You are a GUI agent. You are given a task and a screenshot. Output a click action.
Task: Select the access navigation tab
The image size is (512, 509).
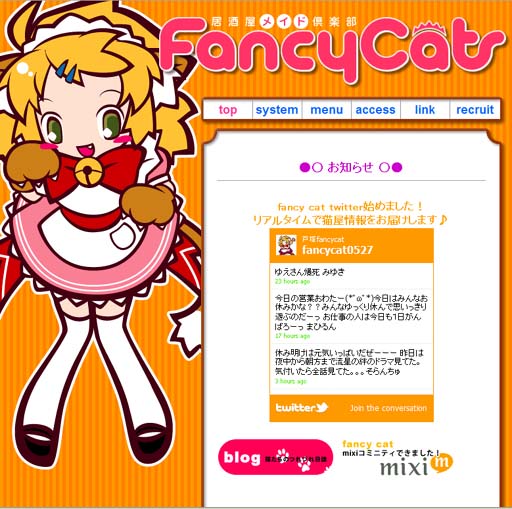point(376,110)
